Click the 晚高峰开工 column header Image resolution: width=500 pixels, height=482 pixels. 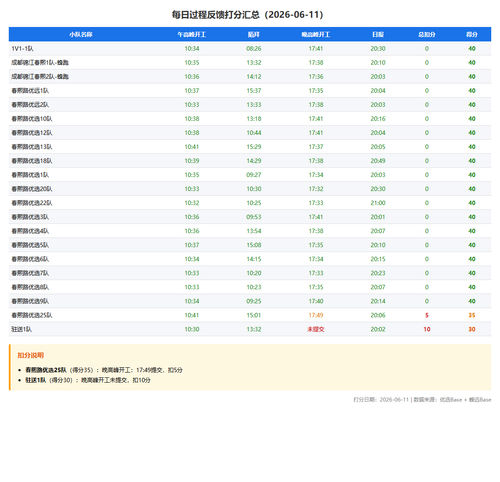316,34
